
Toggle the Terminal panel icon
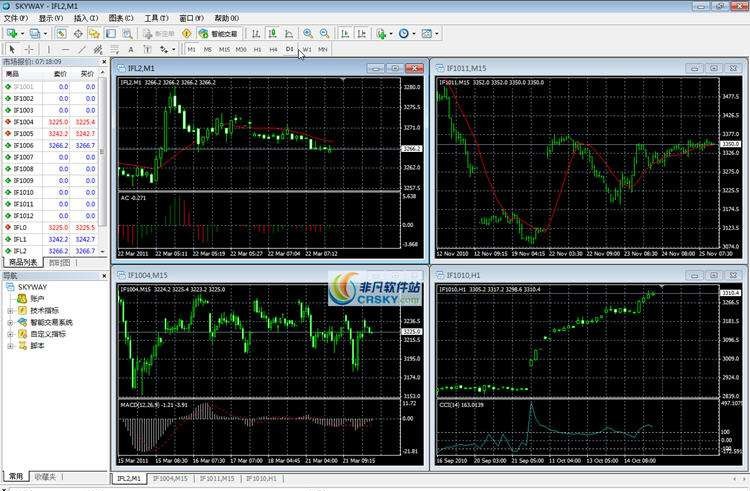[110, 33]
